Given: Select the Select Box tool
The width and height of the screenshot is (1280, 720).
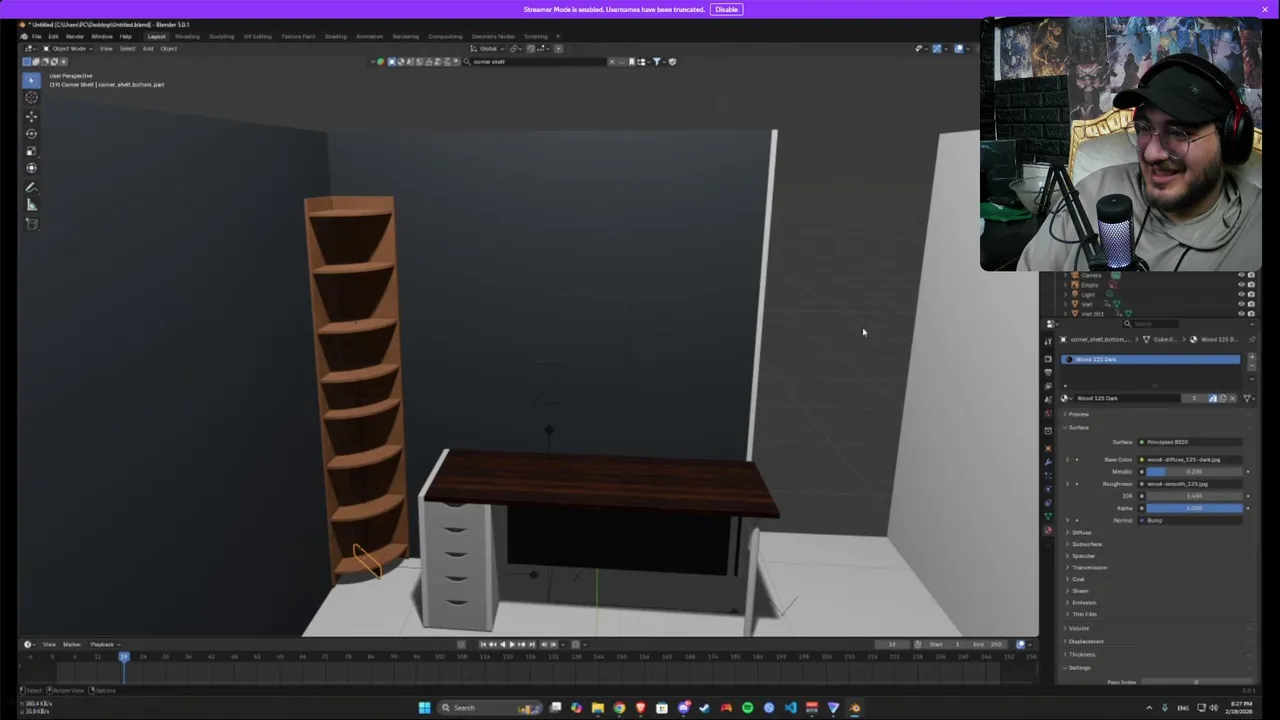Looking at the screenshot, I should click(x=31, y=79).
